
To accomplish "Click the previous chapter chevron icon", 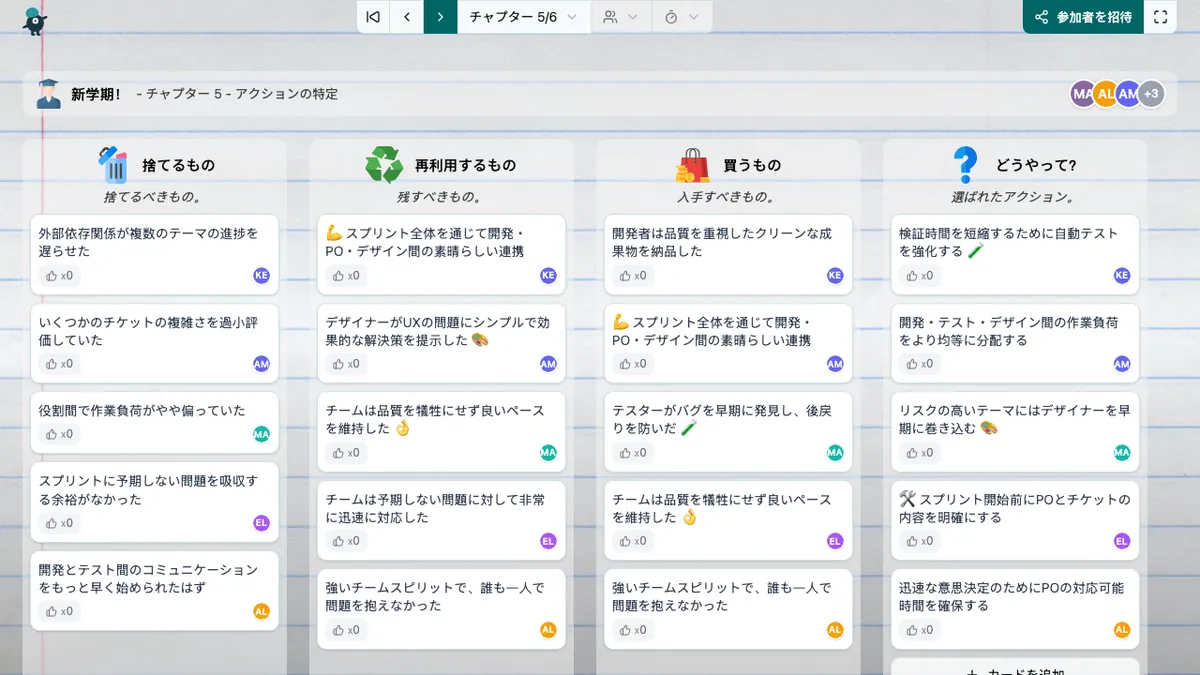I will pos(407,17).
